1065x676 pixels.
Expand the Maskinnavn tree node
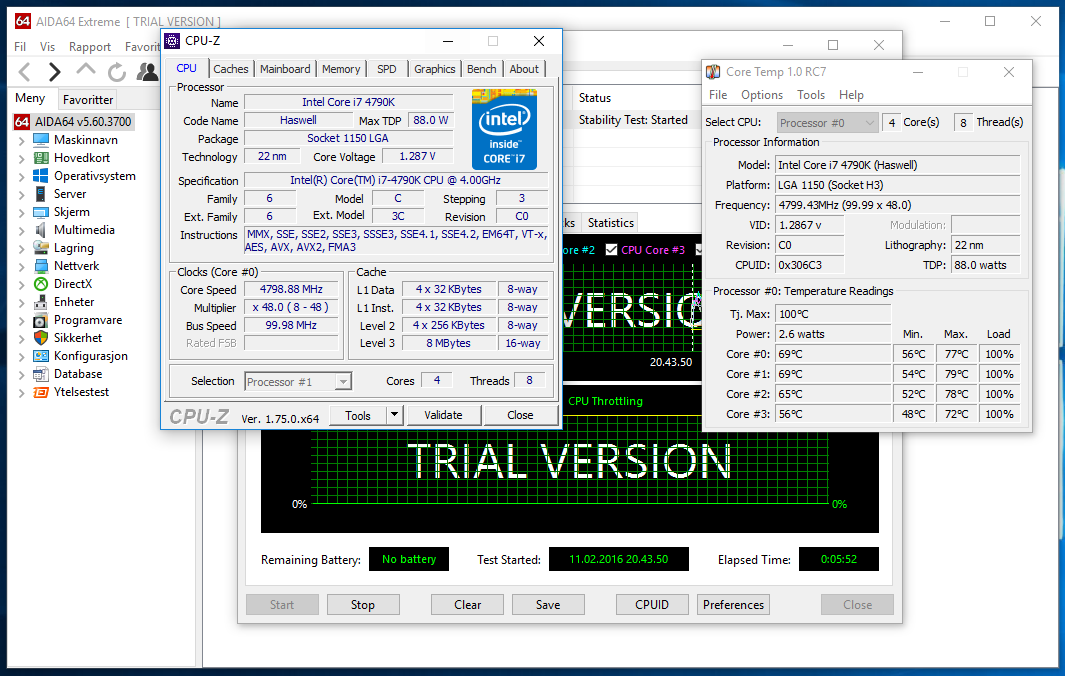coord(21,141)
